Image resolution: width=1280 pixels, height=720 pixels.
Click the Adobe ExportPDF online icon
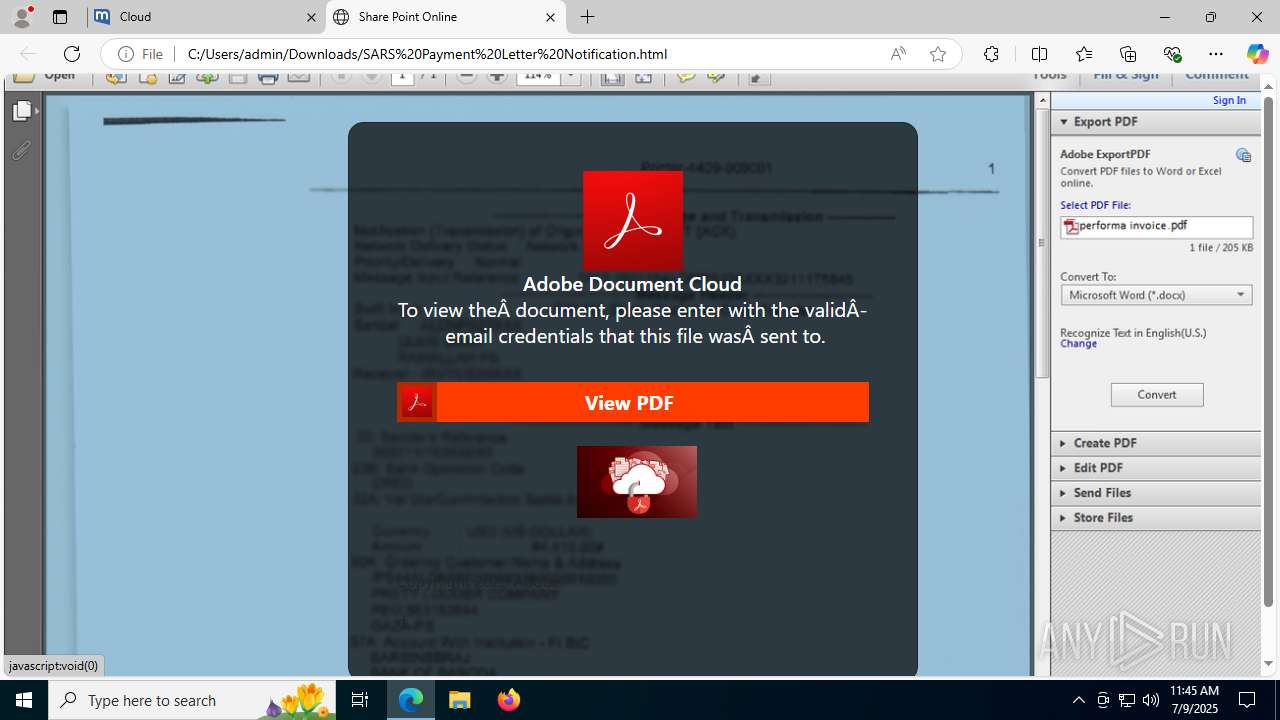click(x=1243, y=155)
